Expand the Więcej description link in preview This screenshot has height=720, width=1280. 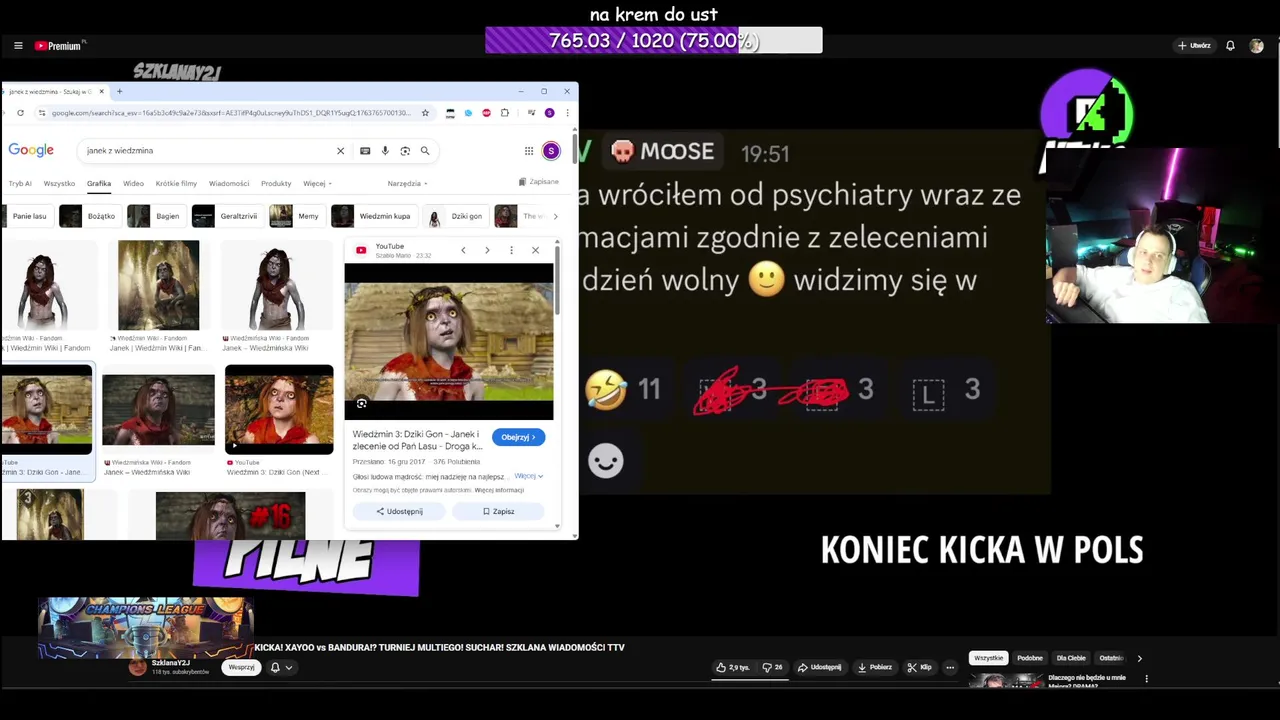[528, 476]
